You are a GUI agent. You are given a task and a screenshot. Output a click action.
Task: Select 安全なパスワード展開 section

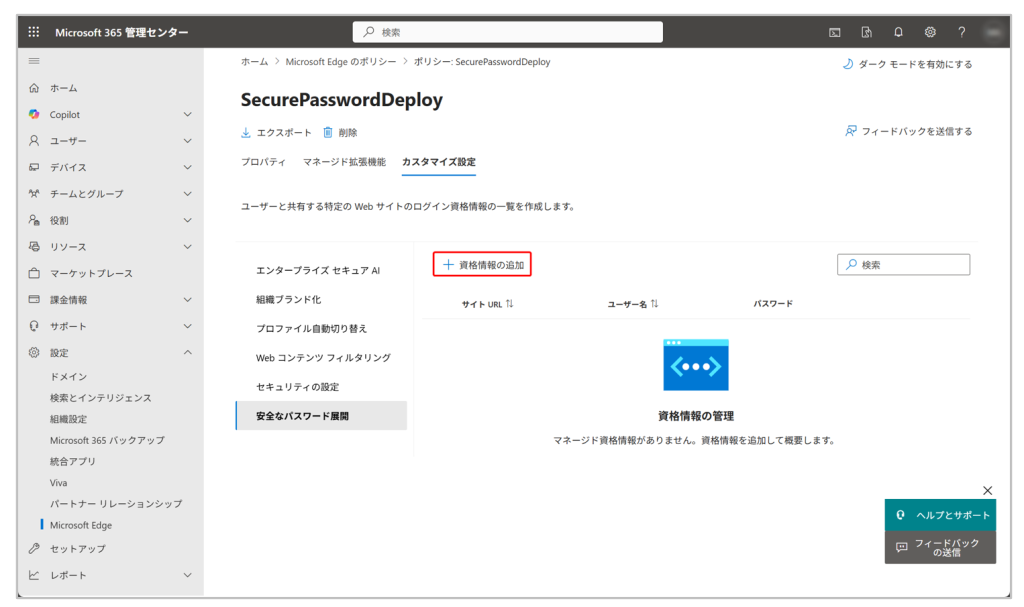(321, 416)
